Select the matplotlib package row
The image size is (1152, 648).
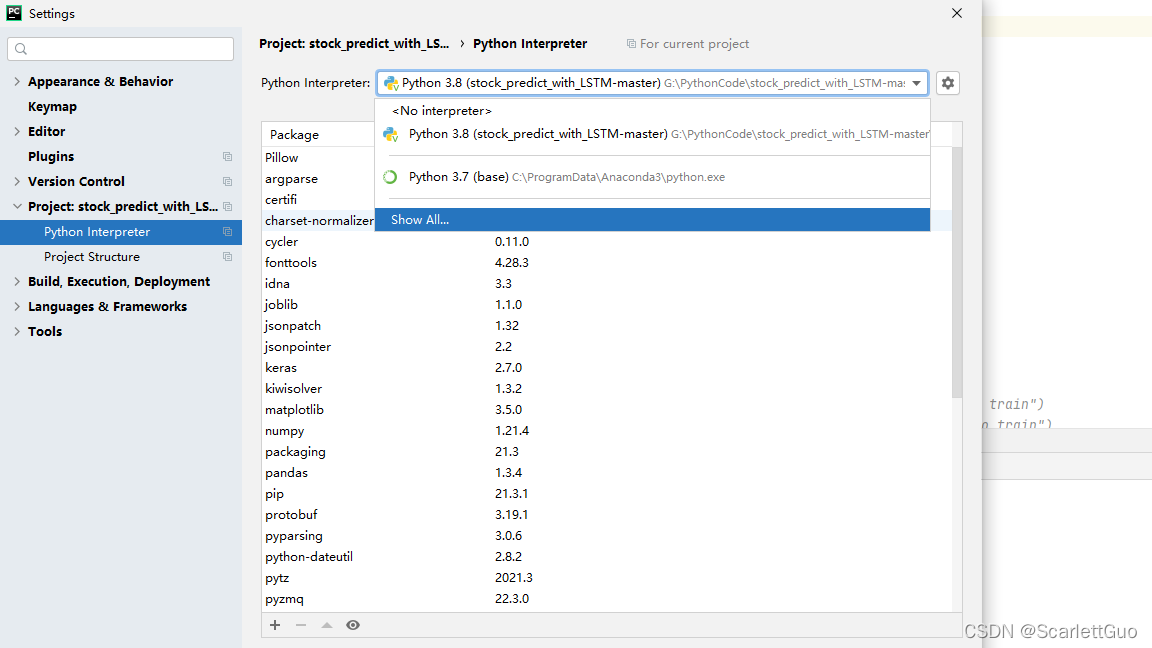607,409
